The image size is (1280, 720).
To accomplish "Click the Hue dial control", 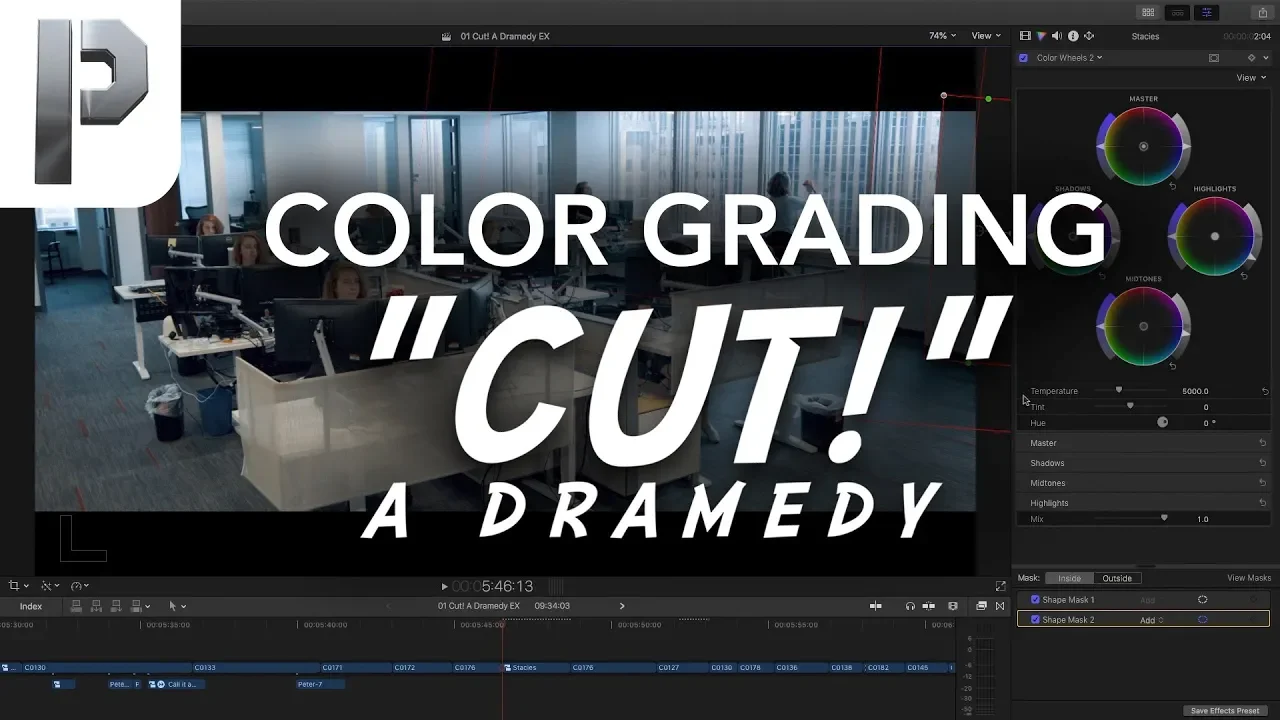I will click(x=1162, y=422).
